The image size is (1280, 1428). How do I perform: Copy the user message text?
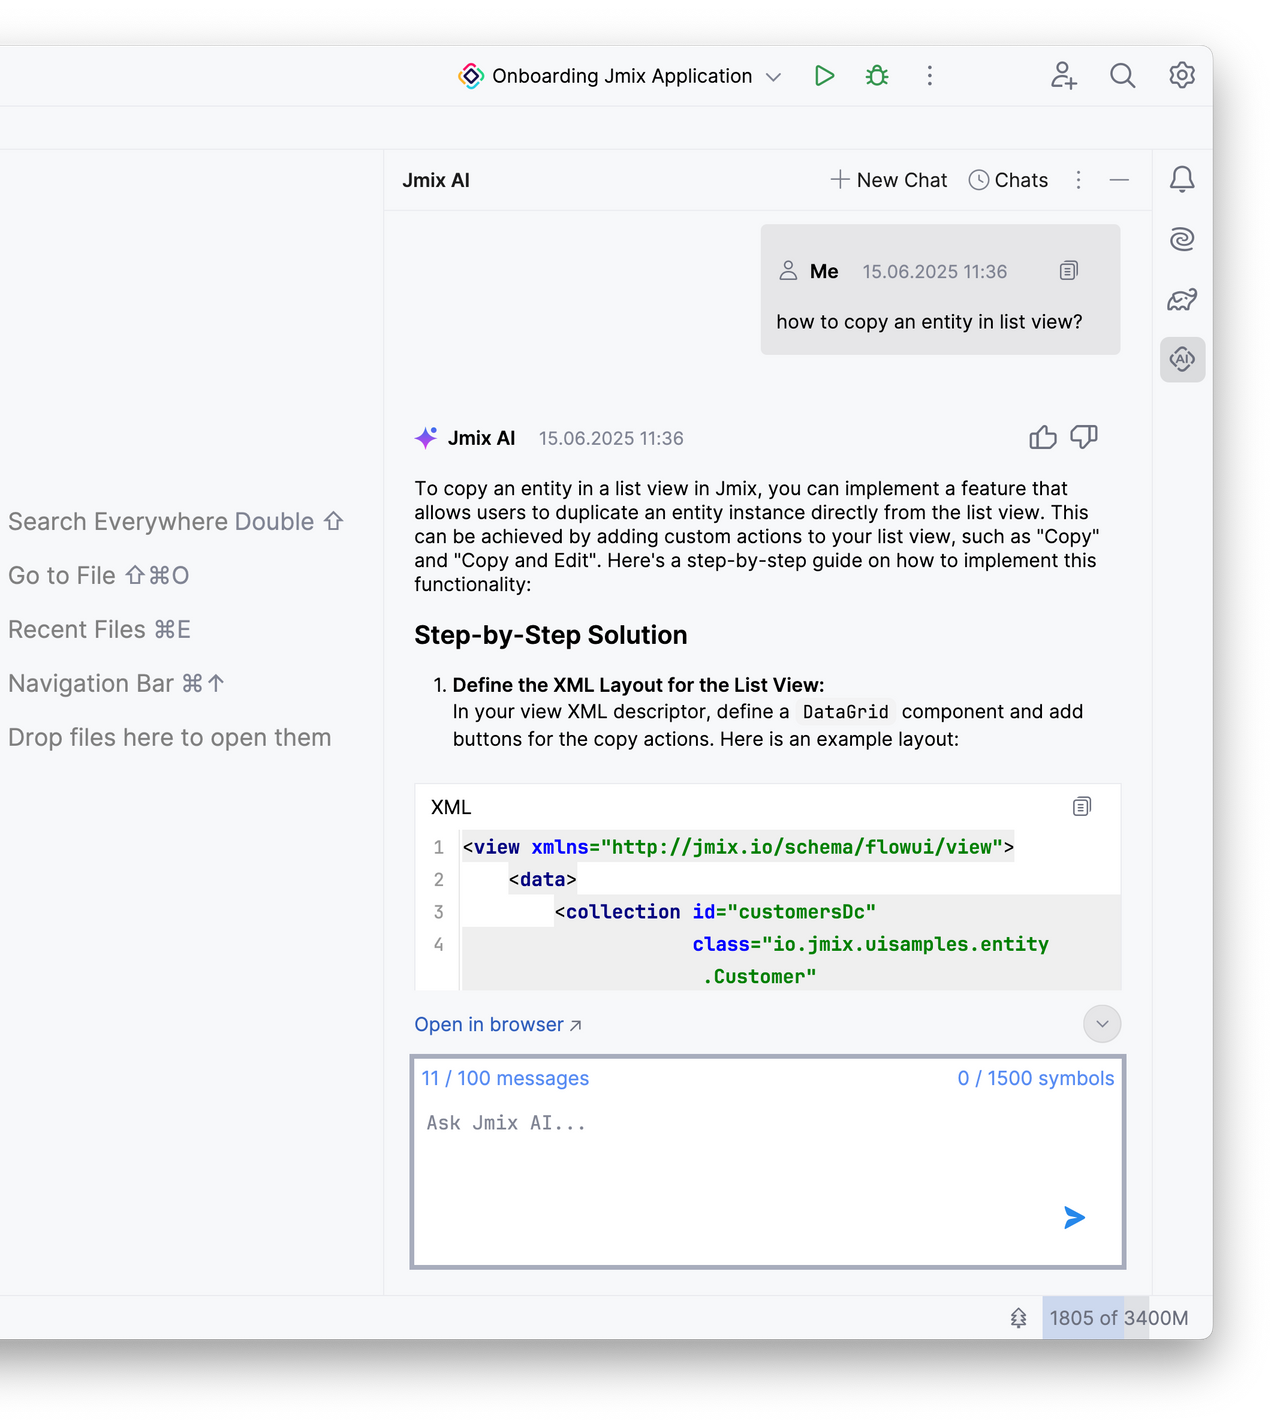pos(1068,271)
